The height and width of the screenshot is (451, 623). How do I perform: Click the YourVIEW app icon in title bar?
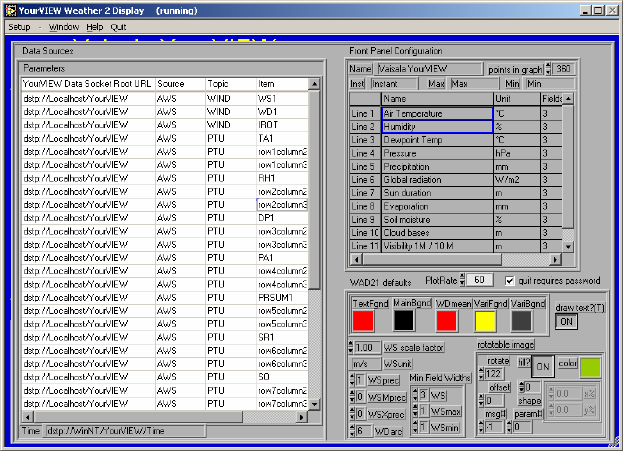coord(10,11)
